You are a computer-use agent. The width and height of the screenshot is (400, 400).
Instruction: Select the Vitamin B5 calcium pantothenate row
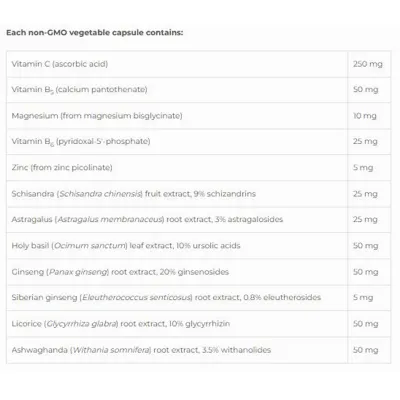tap(199, 90)
